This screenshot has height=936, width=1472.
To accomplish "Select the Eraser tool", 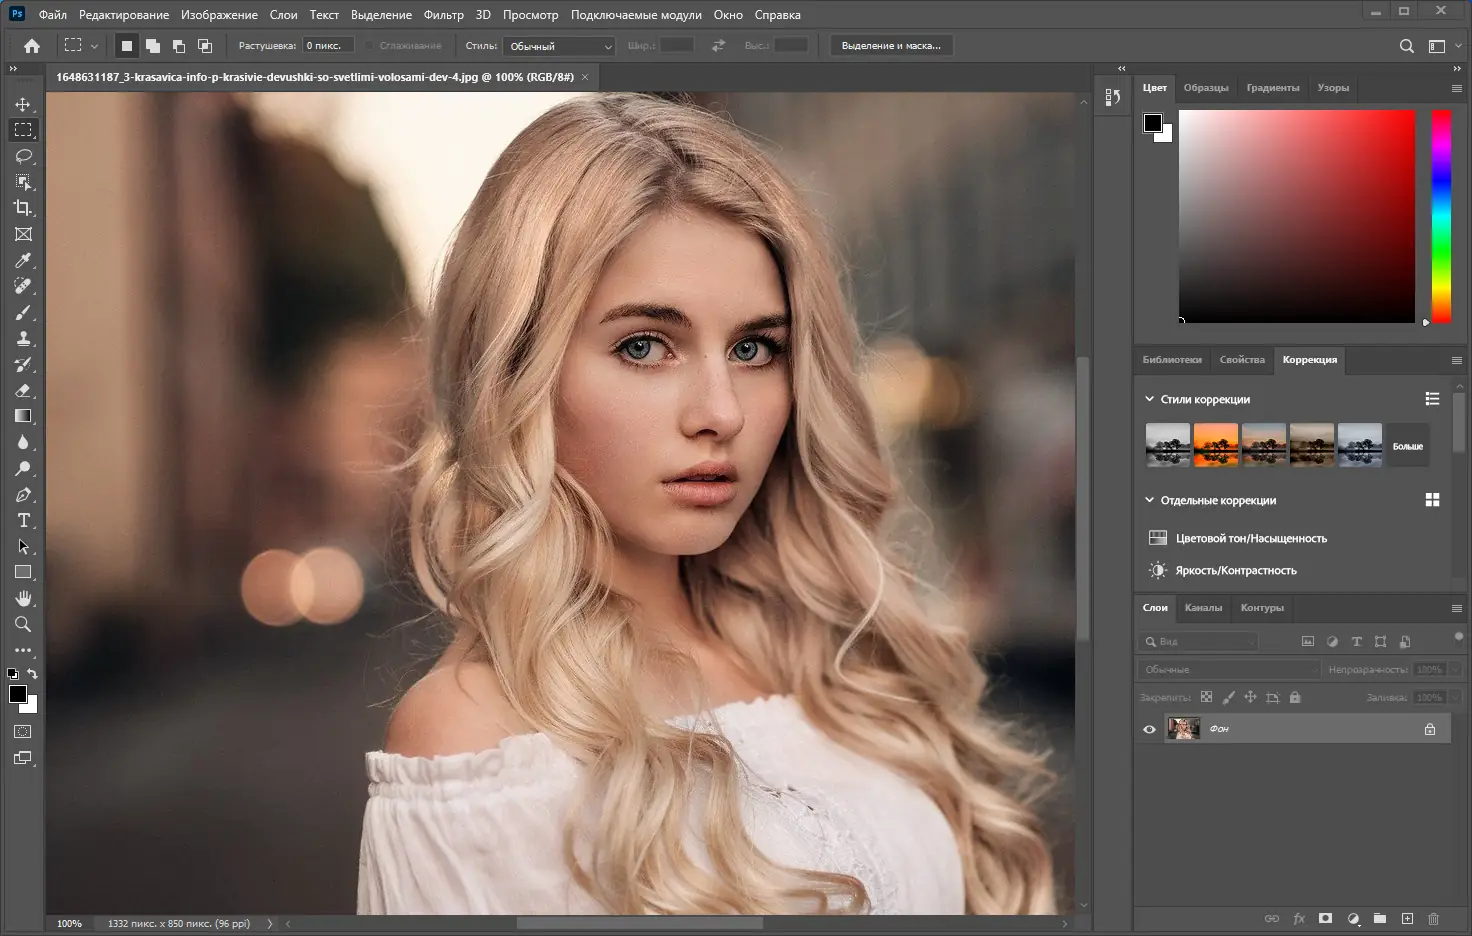I will click(x=23, y=390).
